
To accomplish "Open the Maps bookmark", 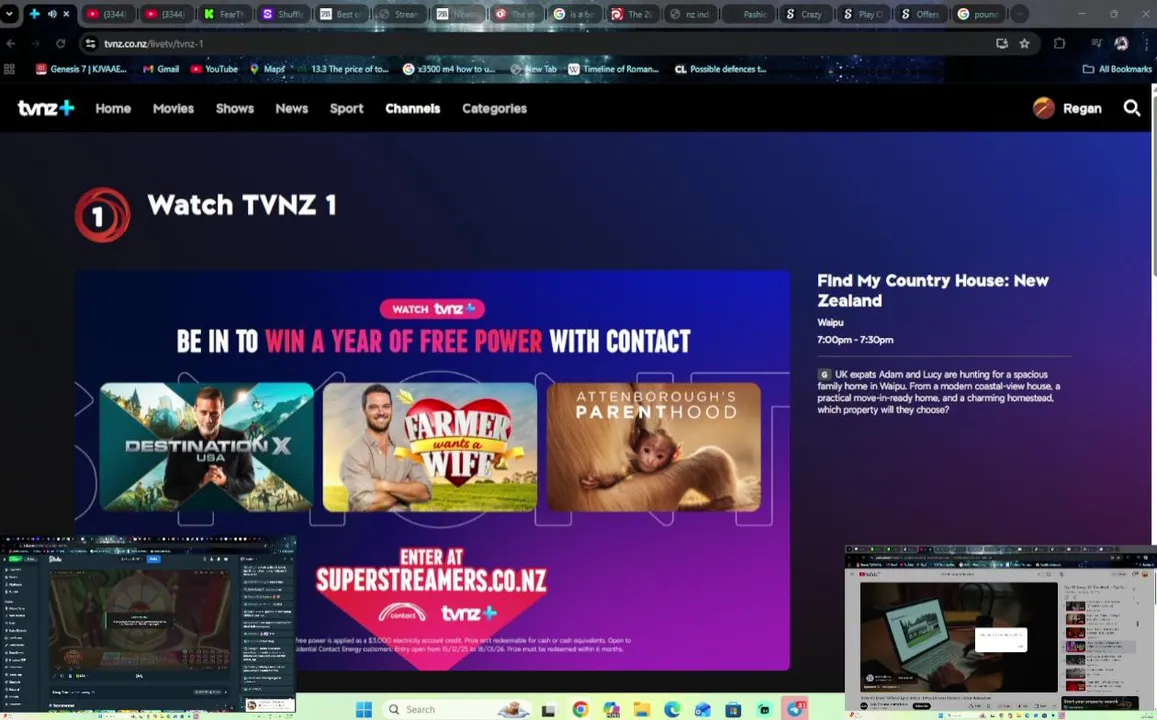I will click(x=267, y=69).
